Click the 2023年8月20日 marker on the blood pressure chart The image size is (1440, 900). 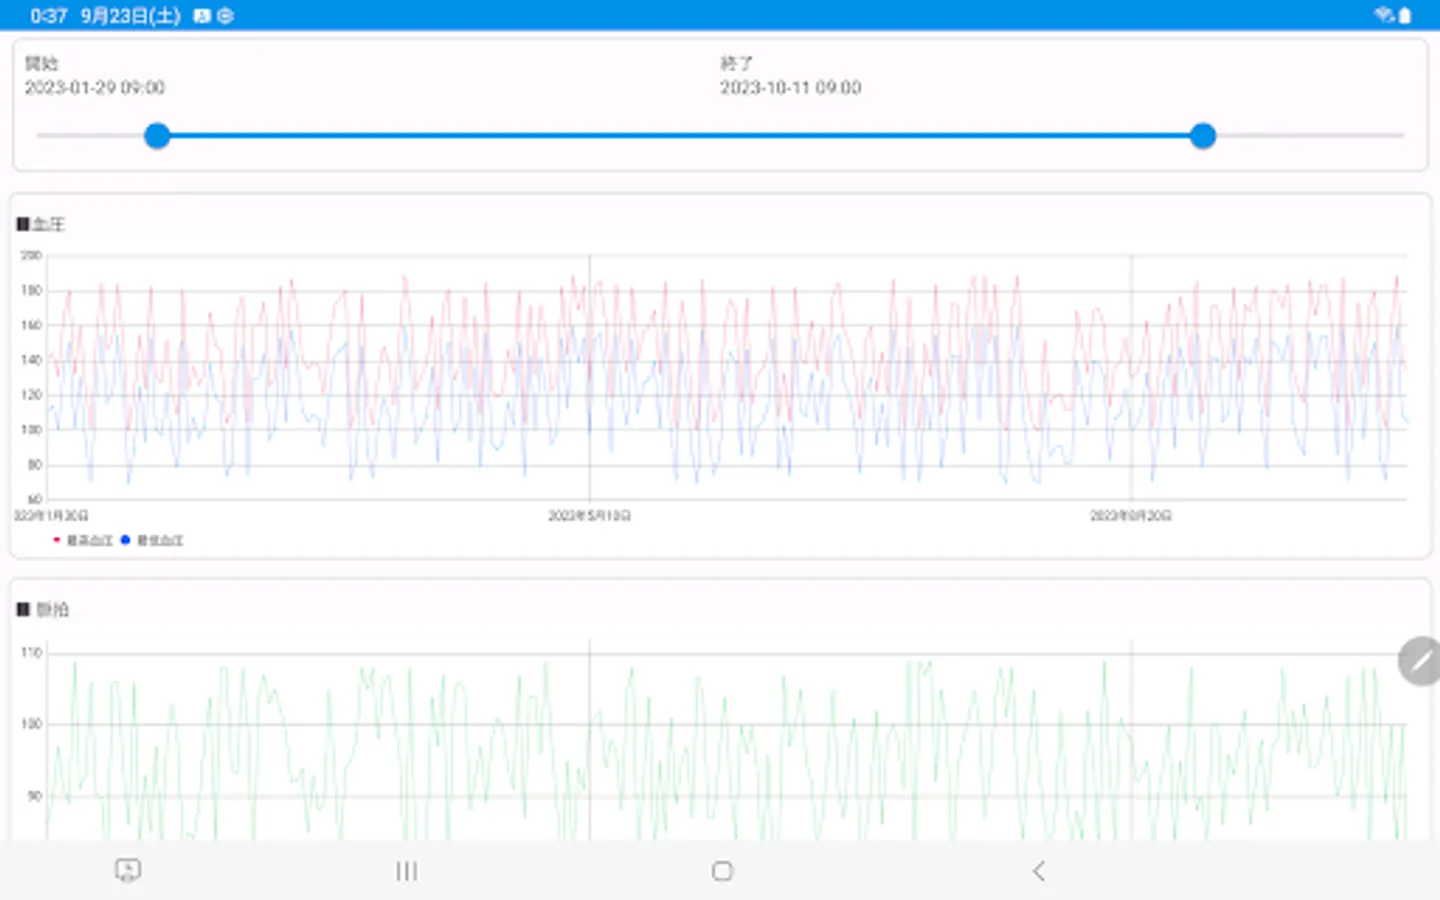point(1131,516)
